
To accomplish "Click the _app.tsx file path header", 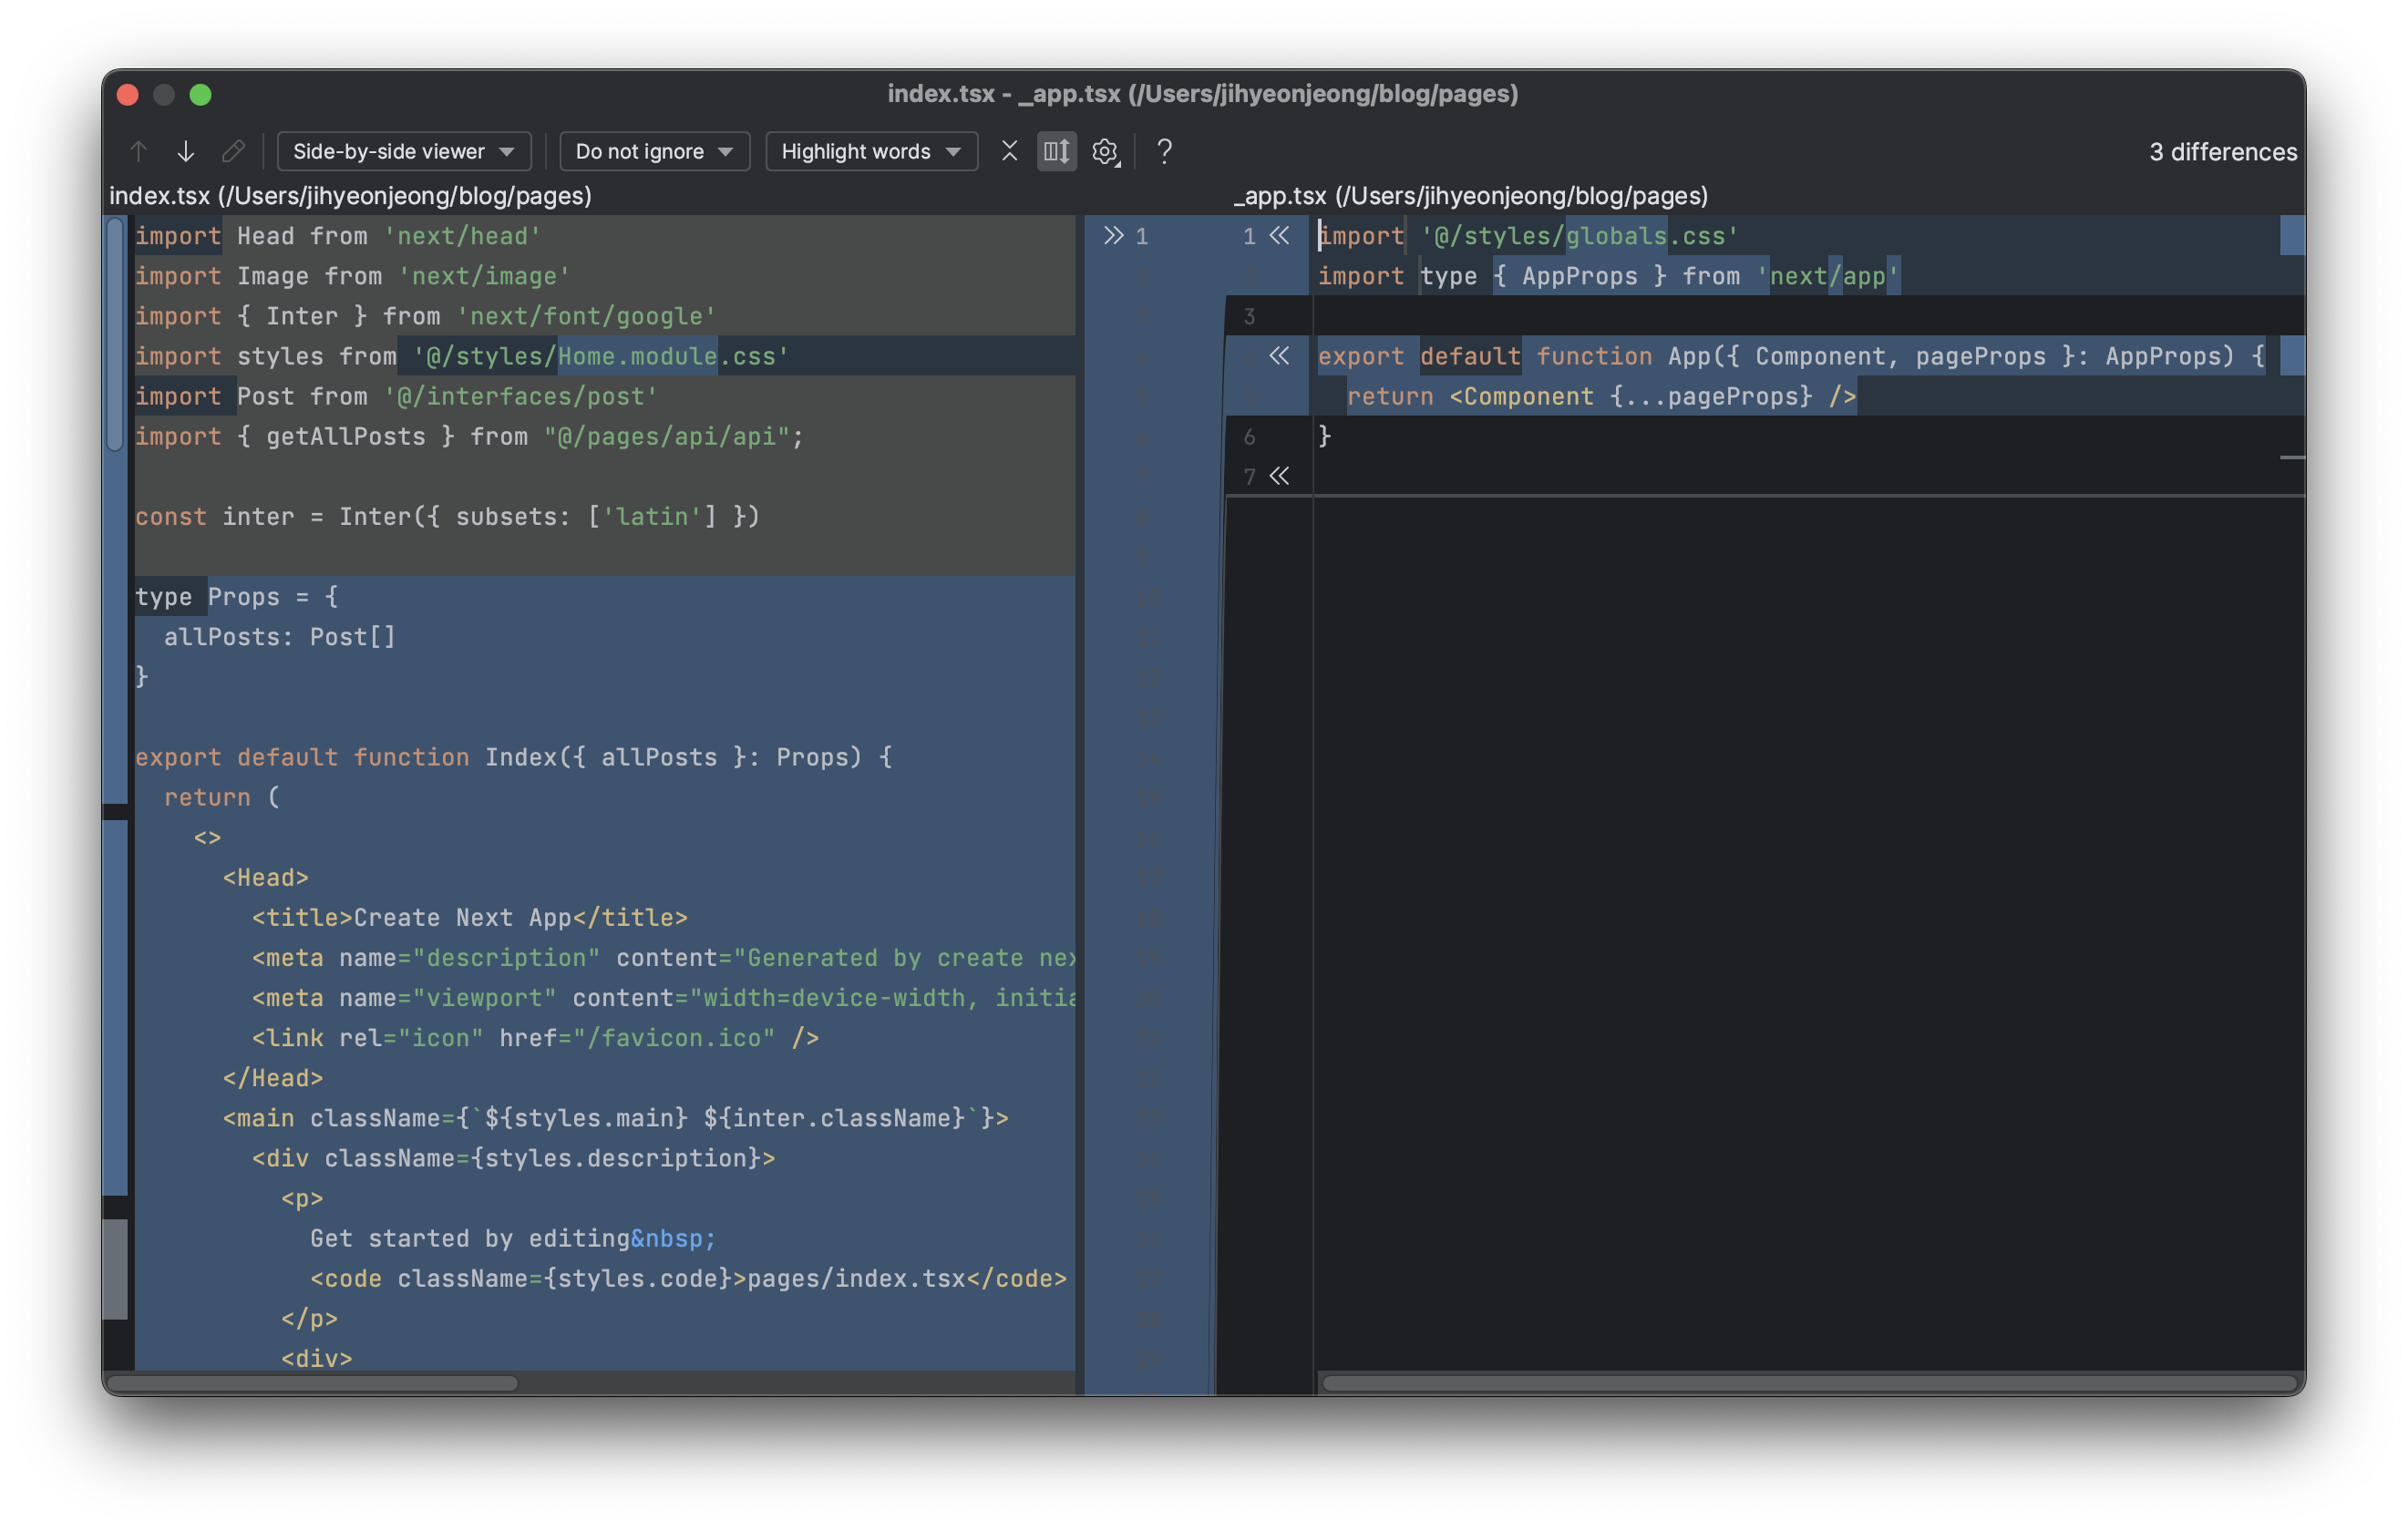I will [x=1470, y=196].
